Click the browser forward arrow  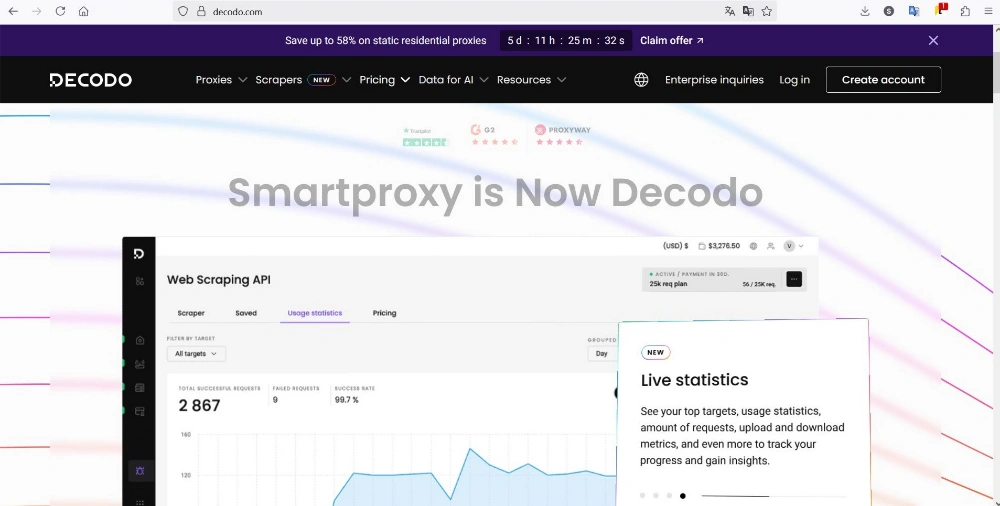(x=36, y=11)
